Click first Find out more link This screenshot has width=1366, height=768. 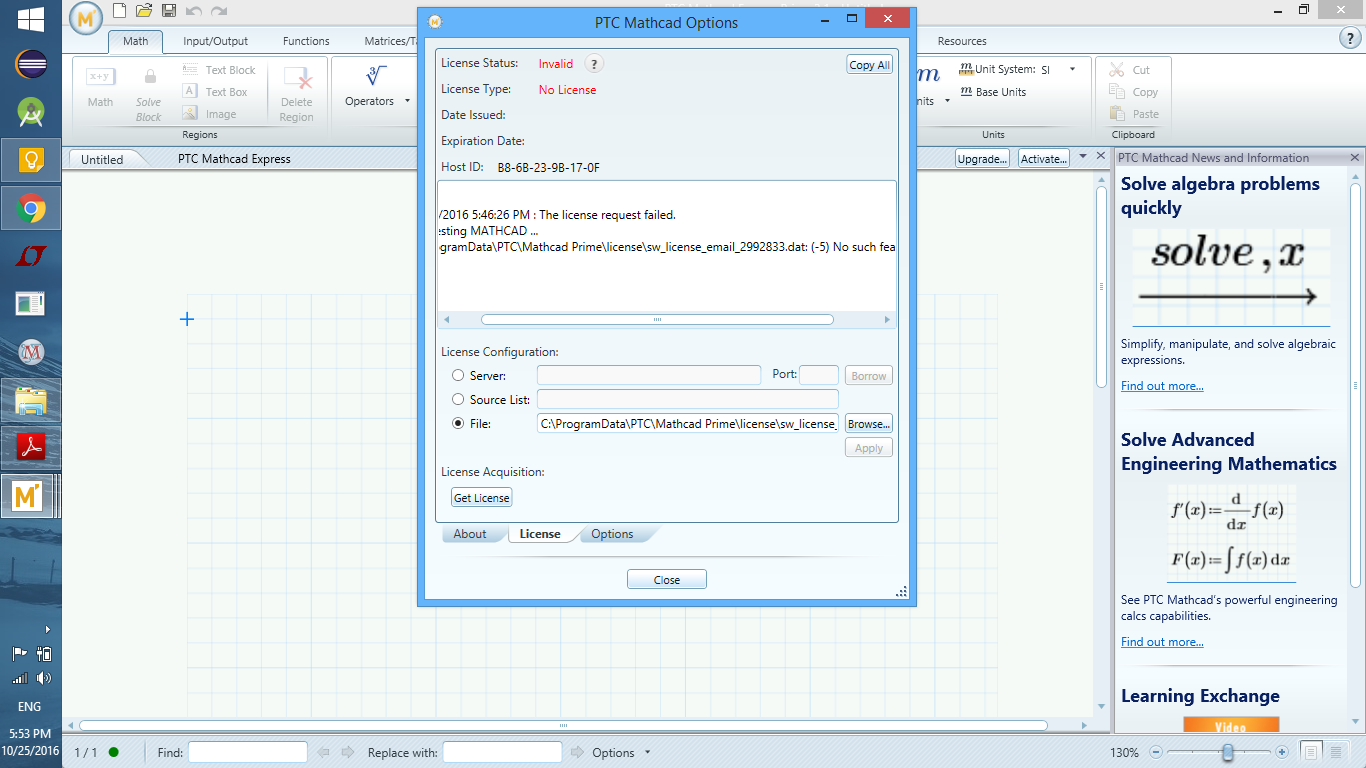[x=1162, y=386]
